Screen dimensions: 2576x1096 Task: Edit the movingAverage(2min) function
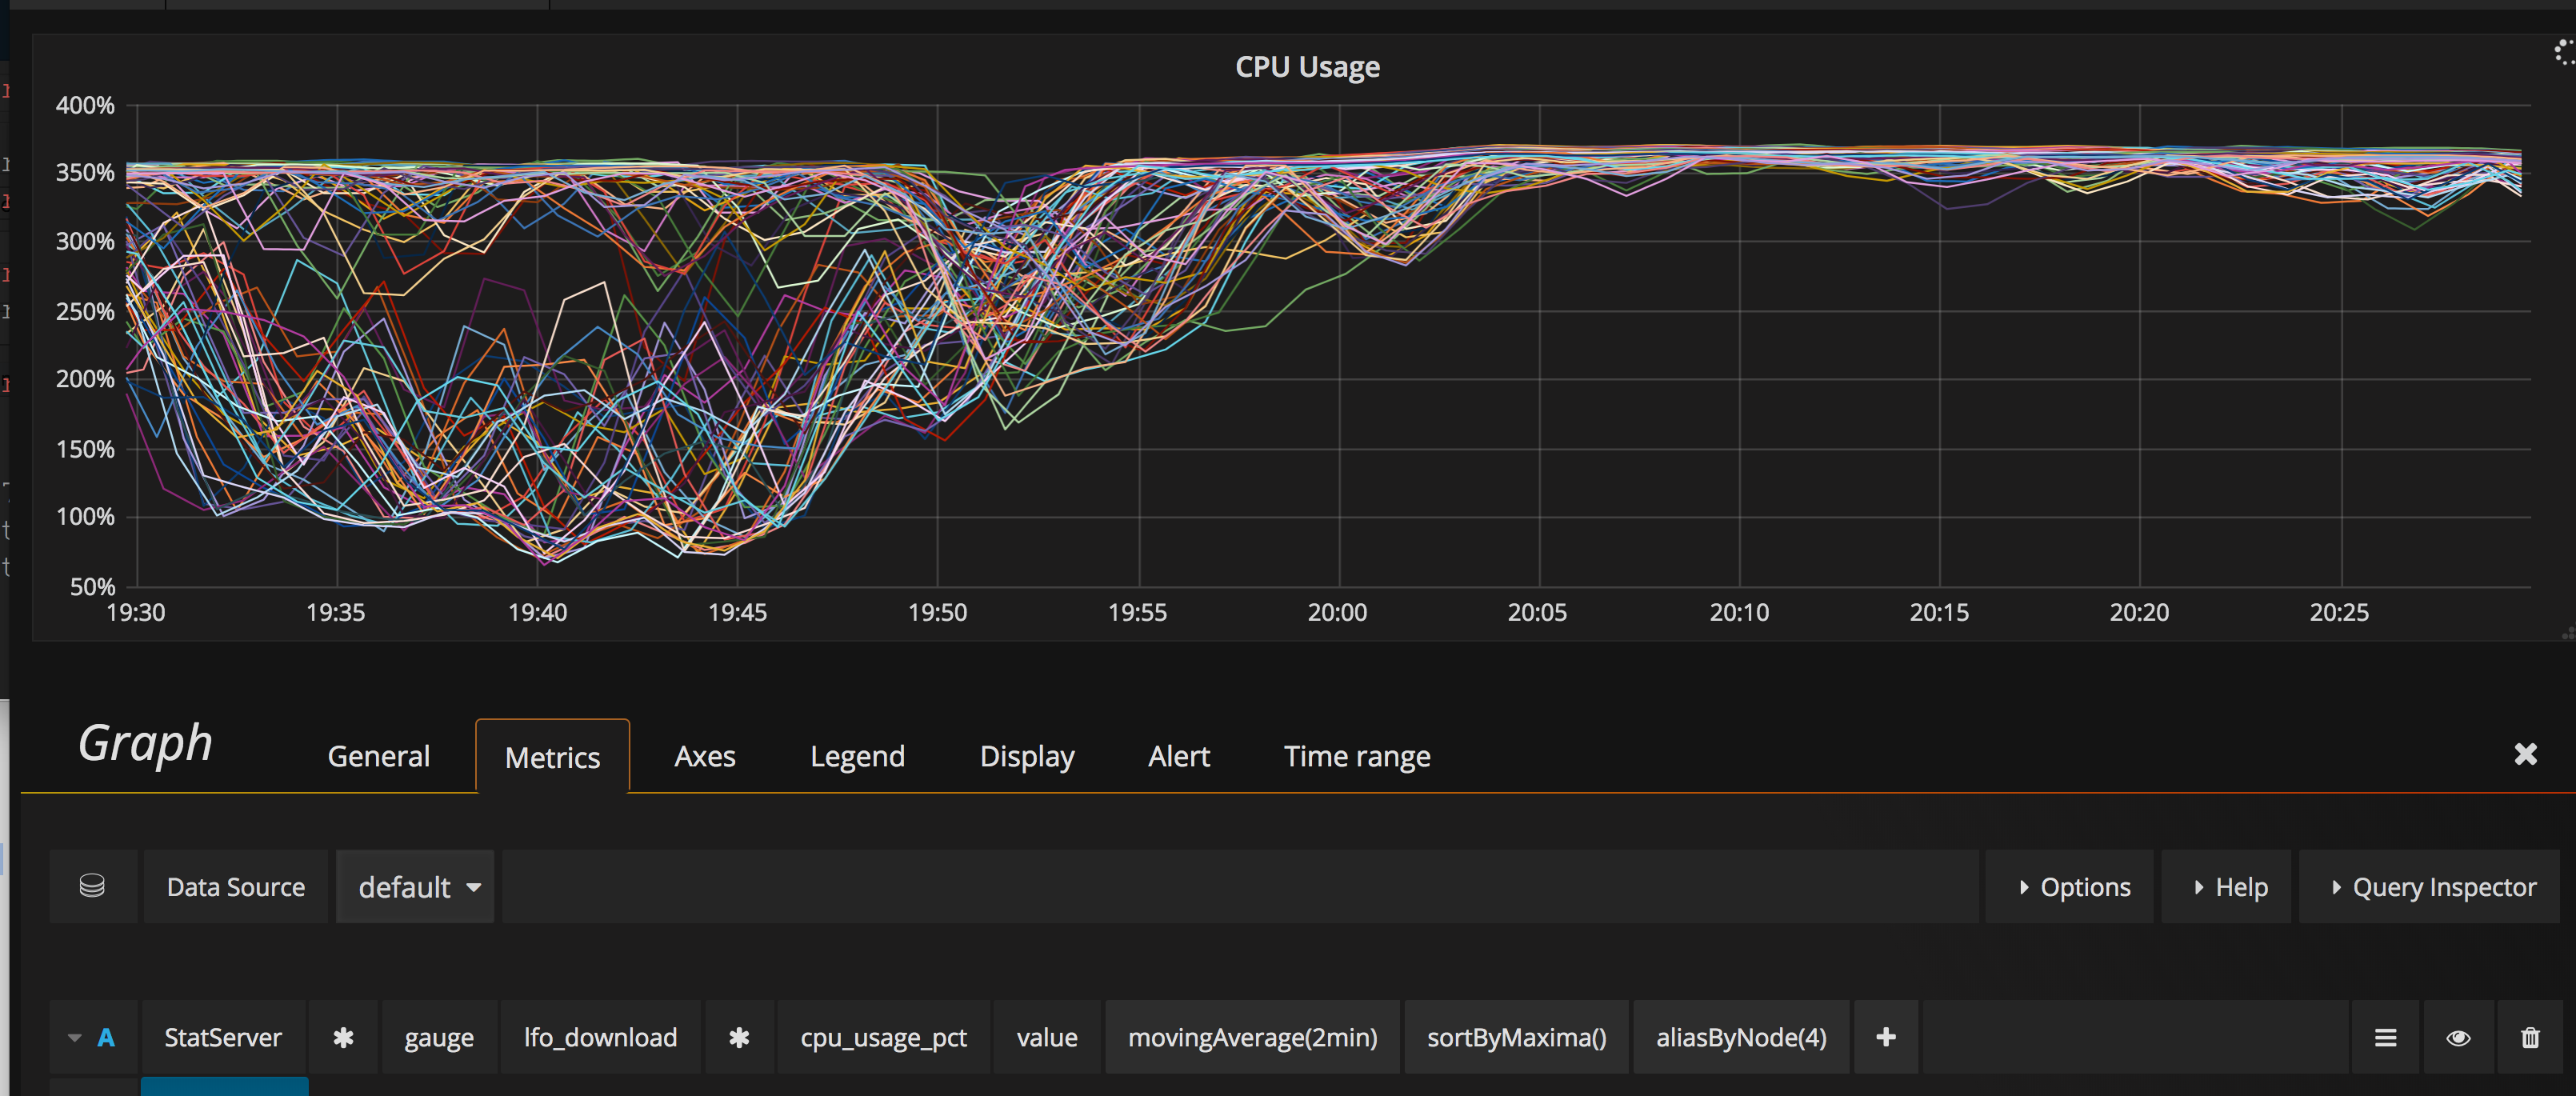tap(1252, 1037)
